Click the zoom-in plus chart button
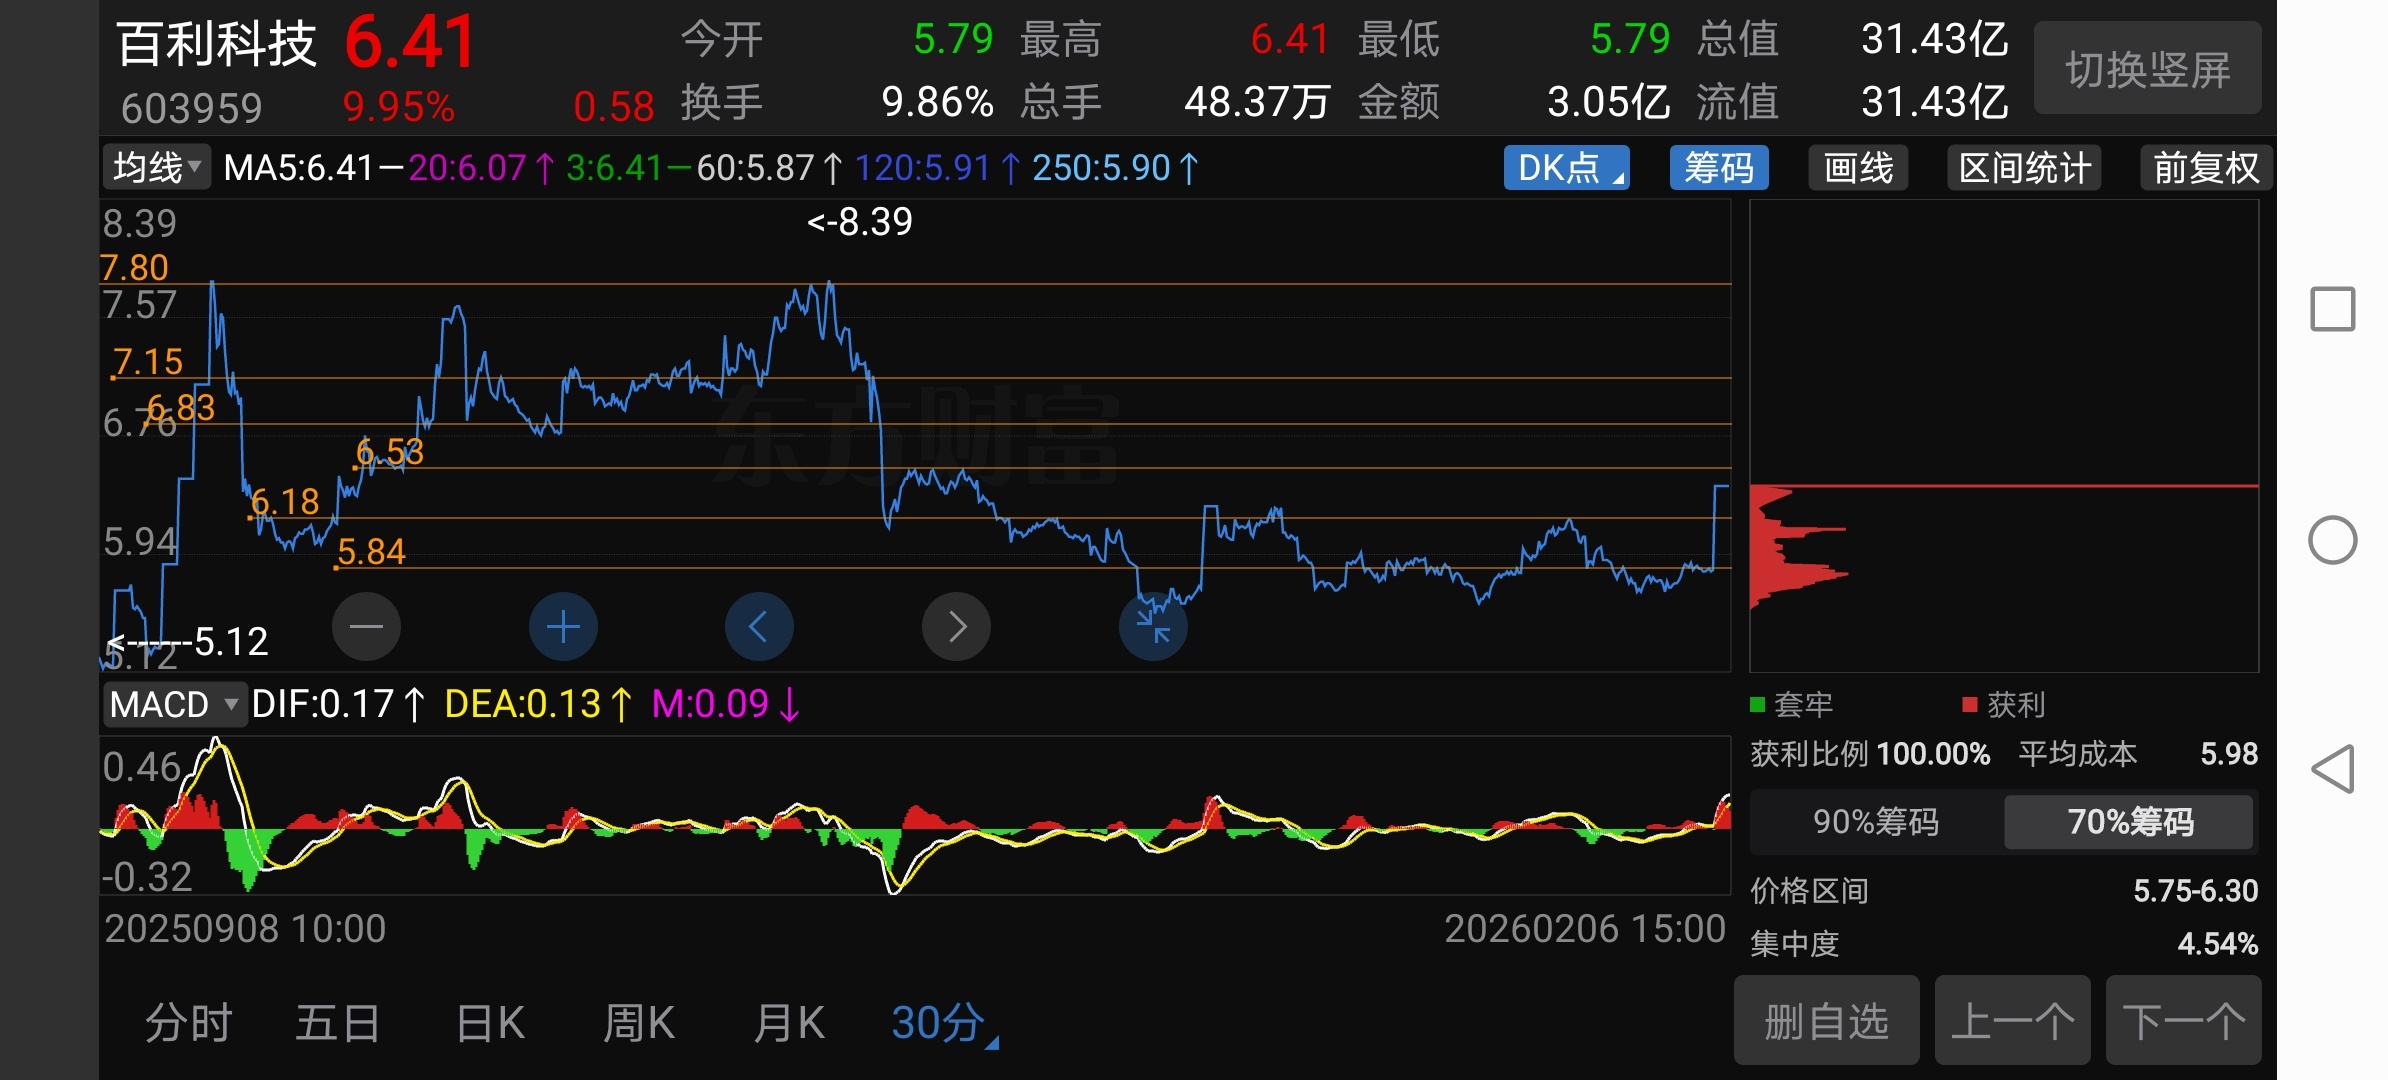 coord(563,627)
